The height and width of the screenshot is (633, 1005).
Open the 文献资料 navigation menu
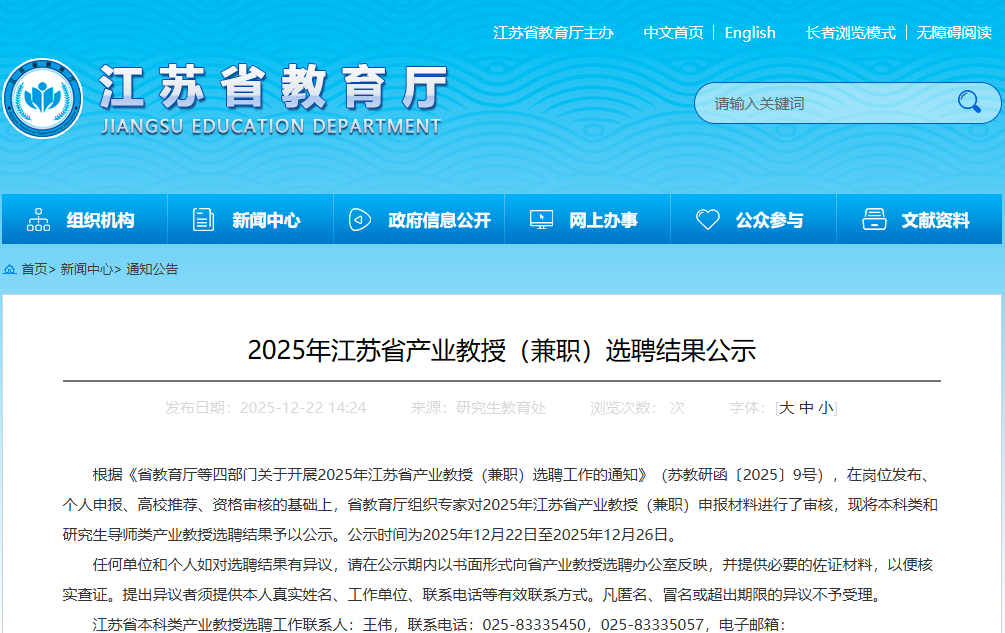[935, 220]
